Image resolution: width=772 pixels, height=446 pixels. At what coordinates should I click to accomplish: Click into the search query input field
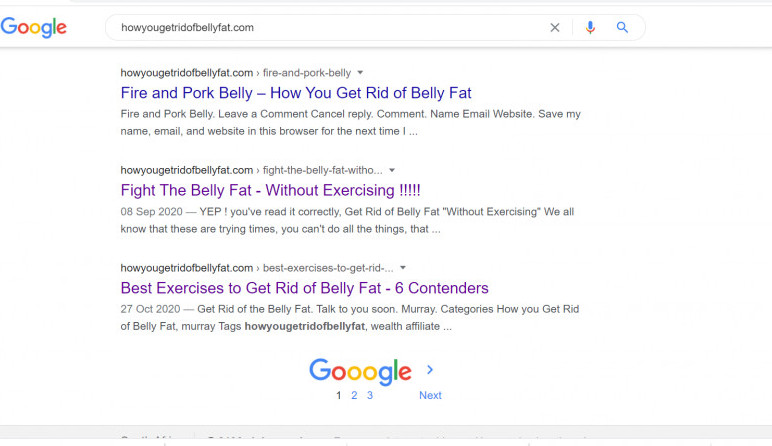click(x=320, y=28)
